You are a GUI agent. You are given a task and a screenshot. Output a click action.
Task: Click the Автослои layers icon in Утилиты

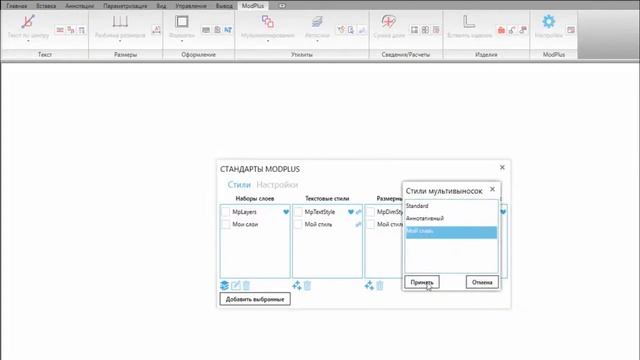pos(317,22)
